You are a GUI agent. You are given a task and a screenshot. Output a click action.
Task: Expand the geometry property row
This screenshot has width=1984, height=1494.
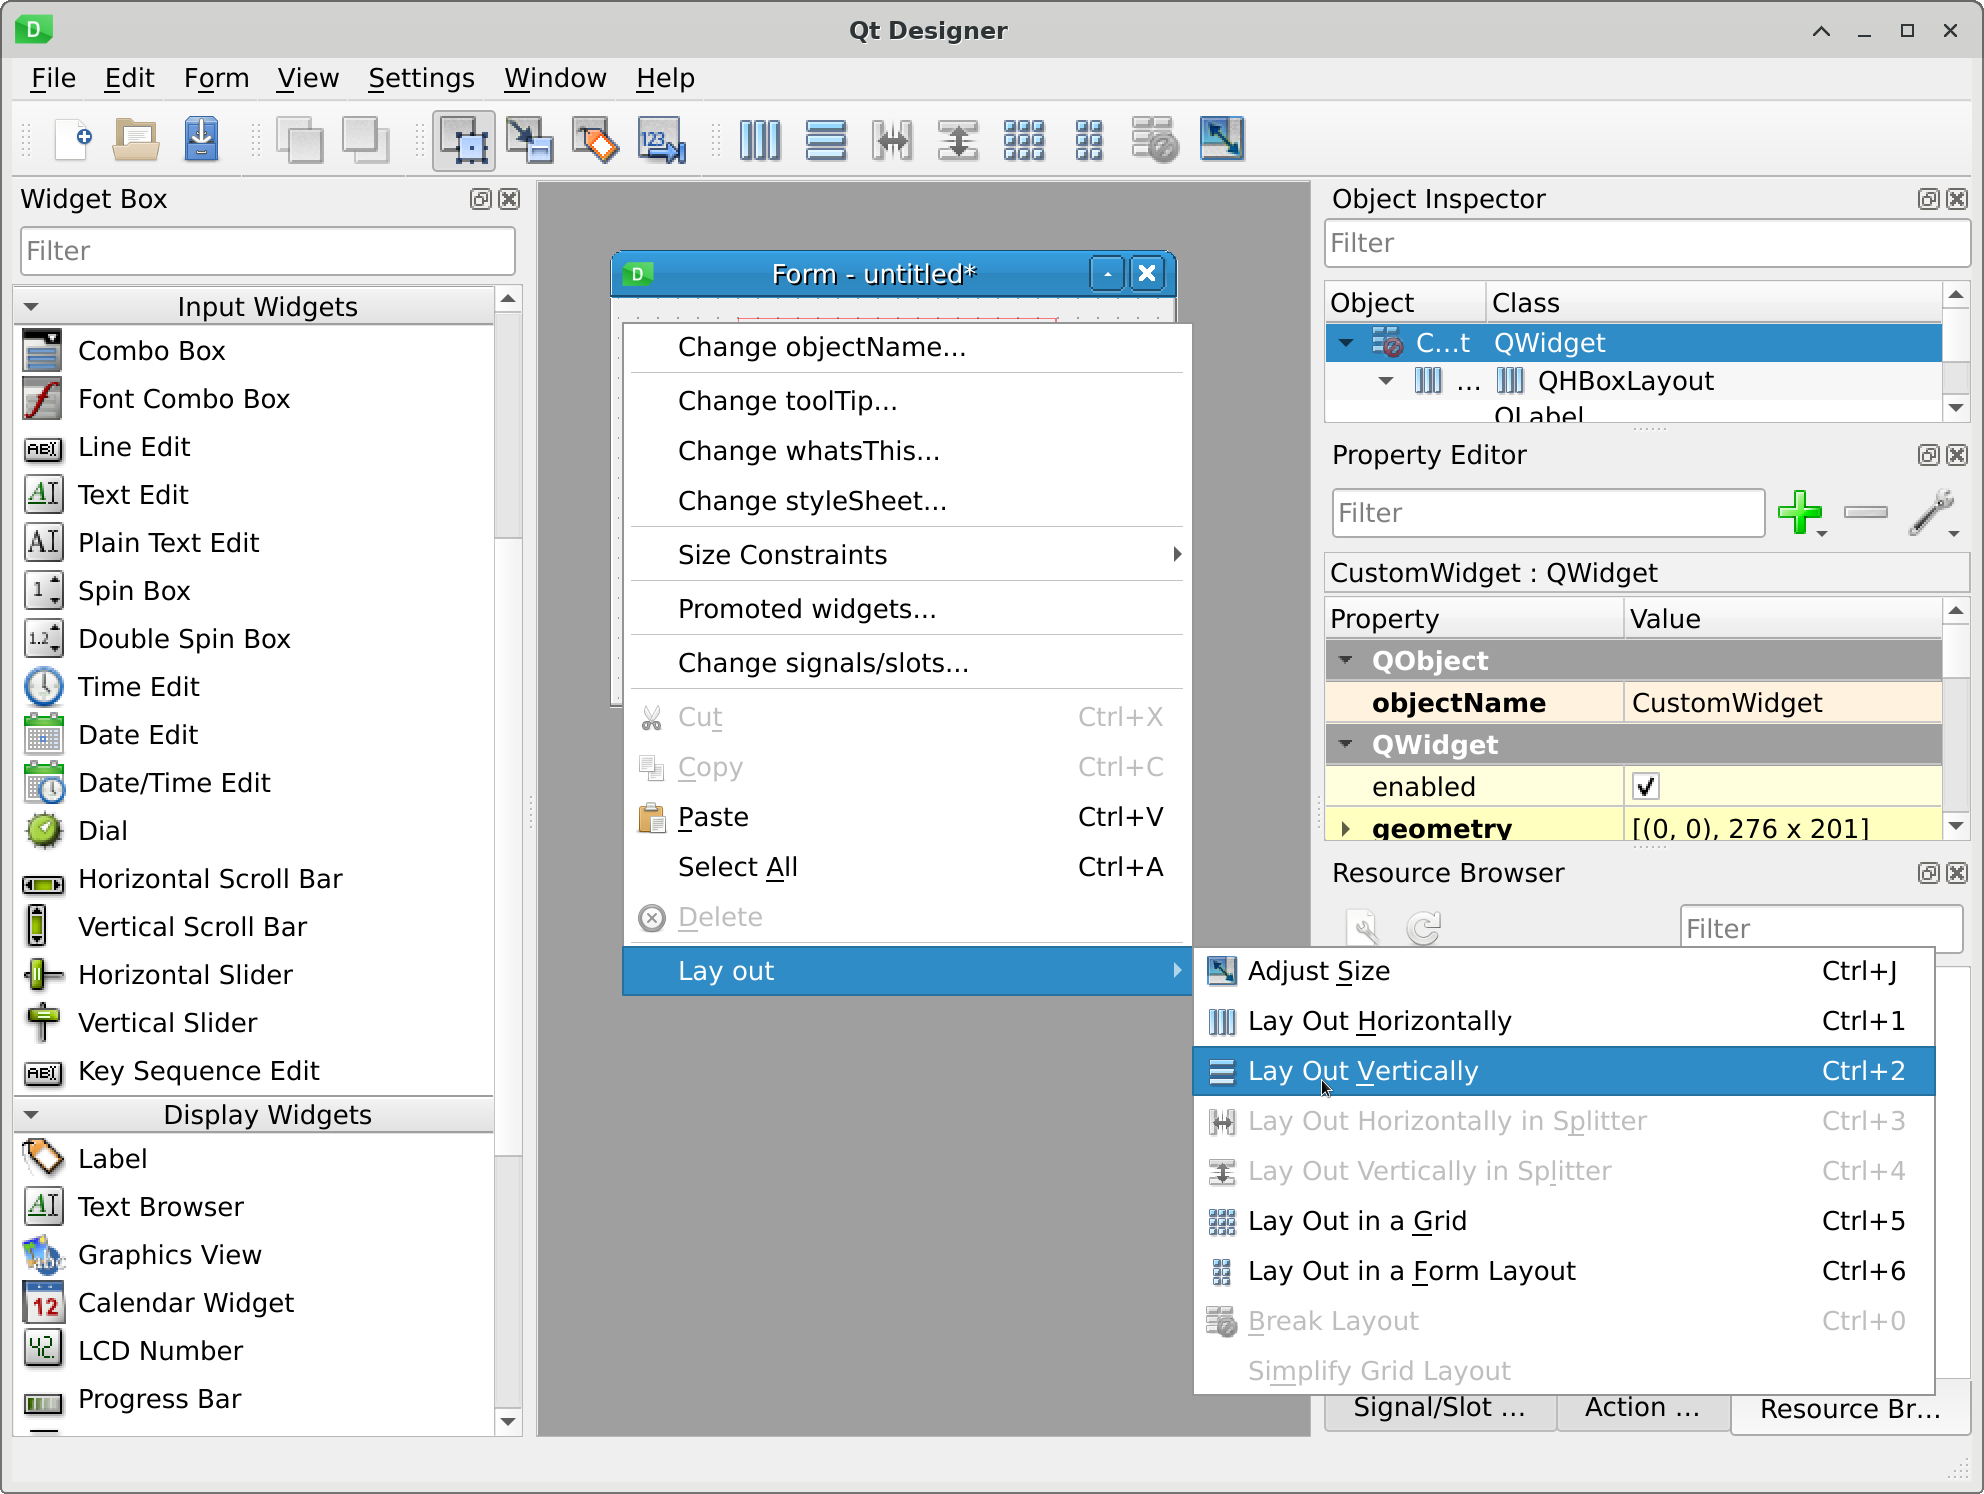(x=1345, y=828)
